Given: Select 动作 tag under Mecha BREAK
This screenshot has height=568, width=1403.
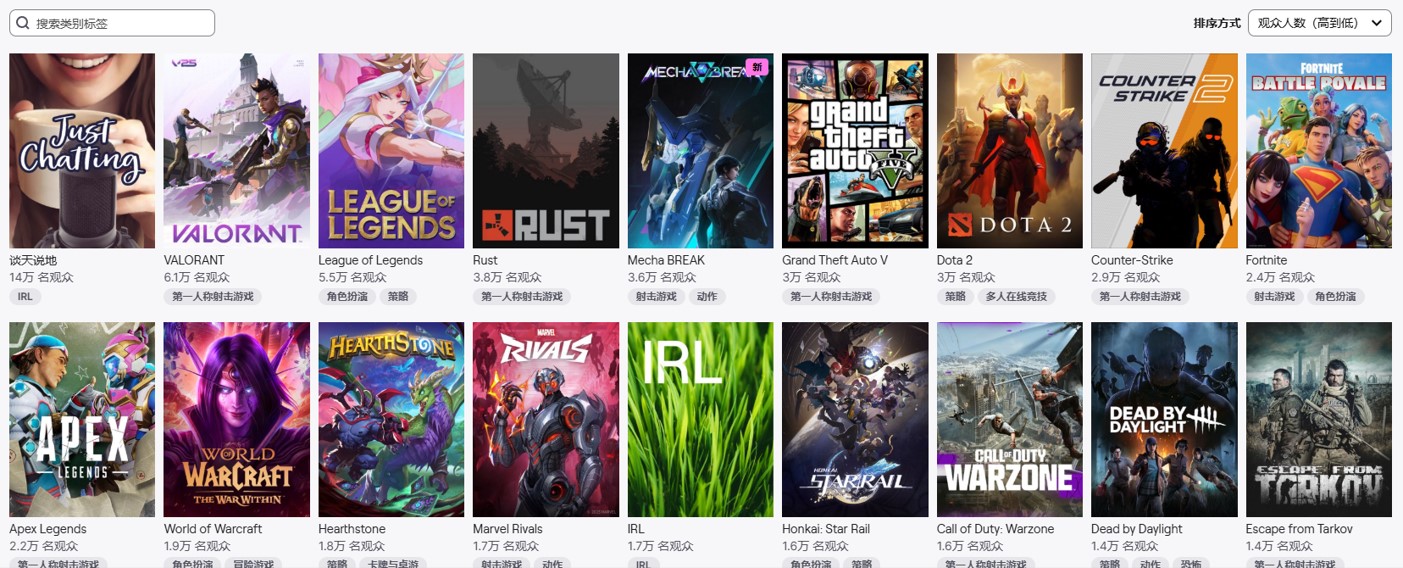Looking at the screenshot, I should (x=707, y=297).
